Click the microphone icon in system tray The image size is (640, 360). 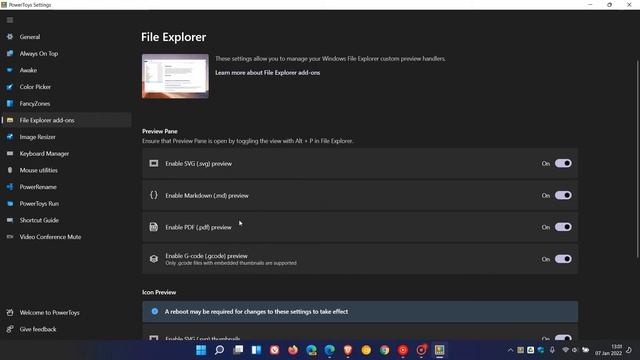pos(552,350)
